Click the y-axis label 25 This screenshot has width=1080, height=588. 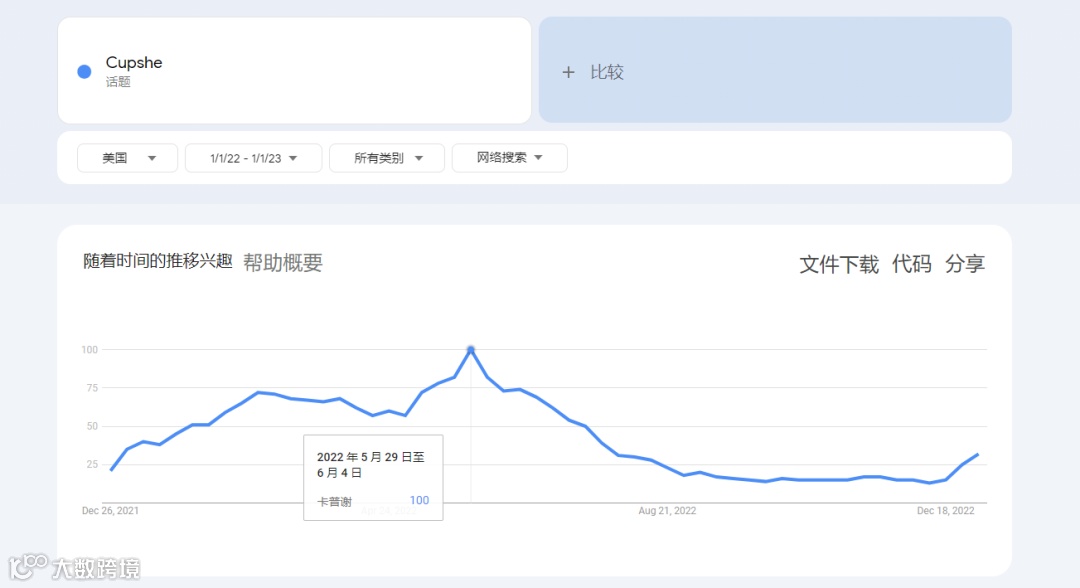point(92,464)
